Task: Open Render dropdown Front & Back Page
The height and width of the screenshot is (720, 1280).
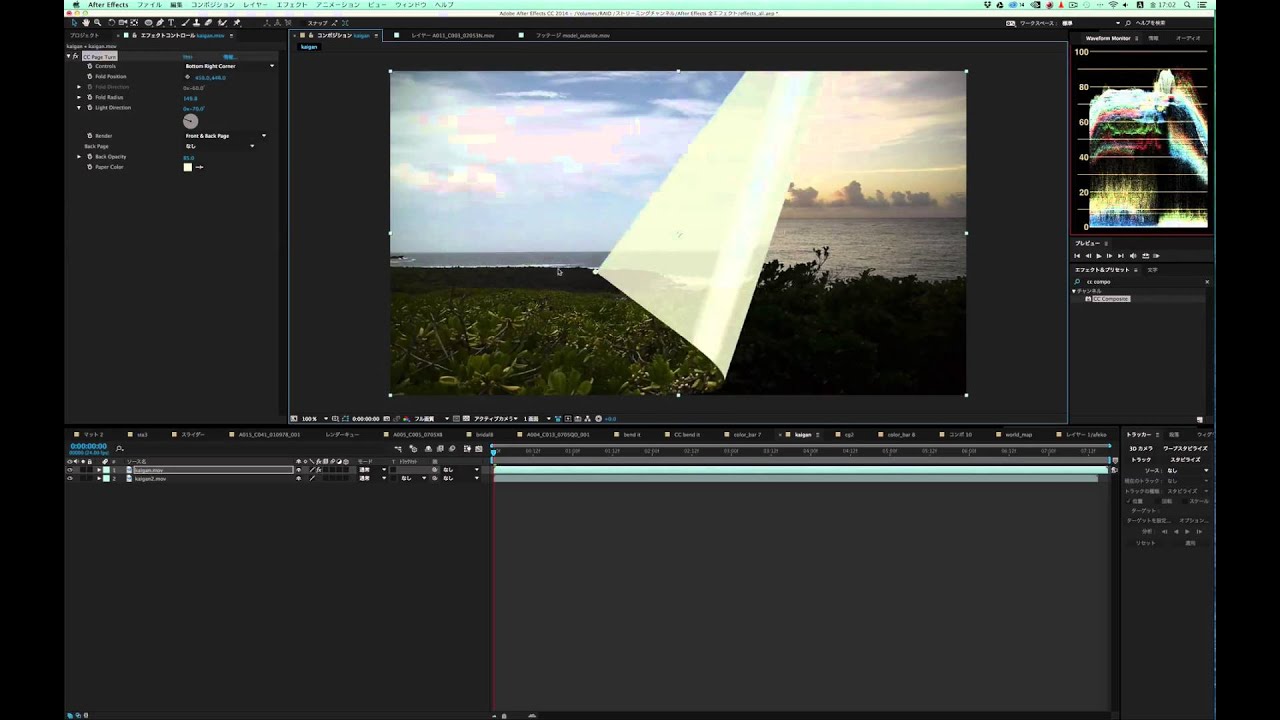Action: click(225, 136)
